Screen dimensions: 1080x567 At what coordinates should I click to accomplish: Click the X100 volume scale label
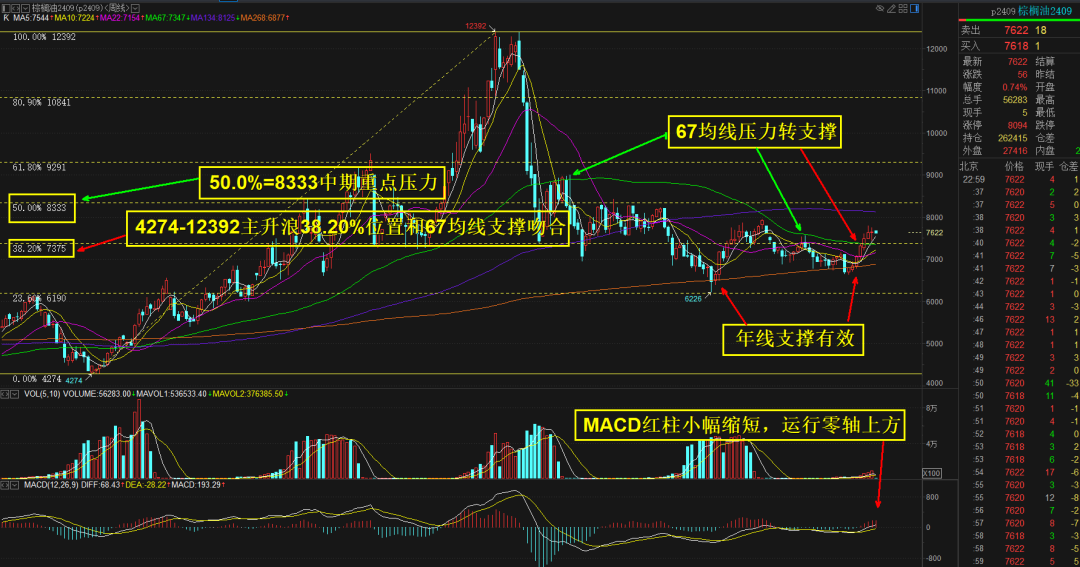932,473
